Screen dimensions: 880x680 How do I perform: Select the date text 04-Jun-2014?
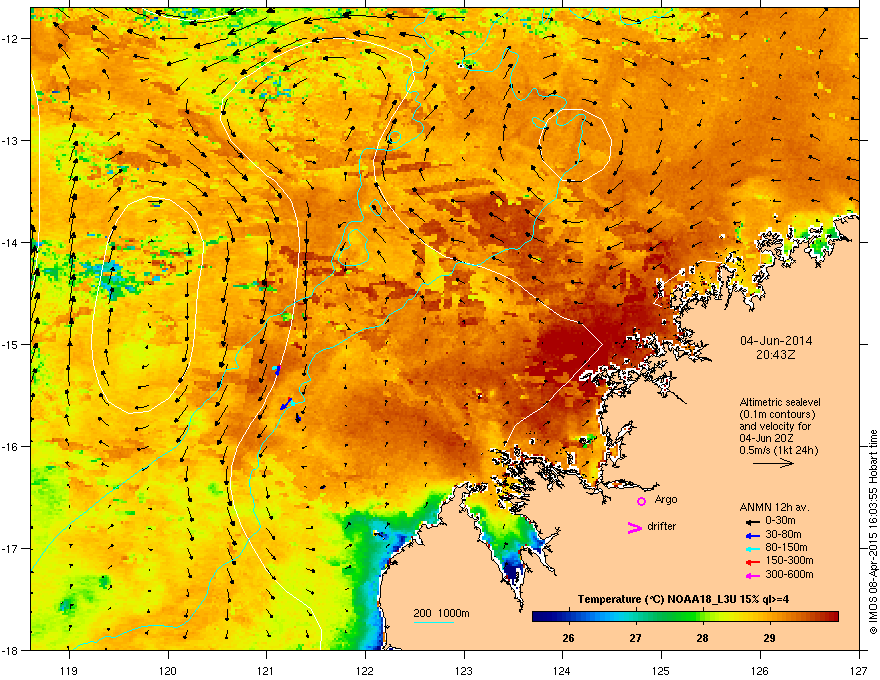776,341
